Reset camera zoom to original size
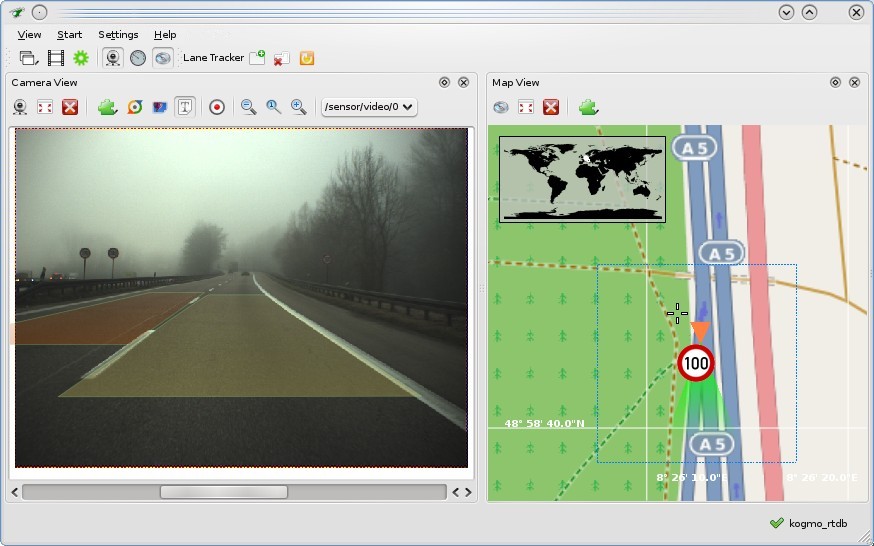Screen dimensions: 874x546 pos(273,107)
